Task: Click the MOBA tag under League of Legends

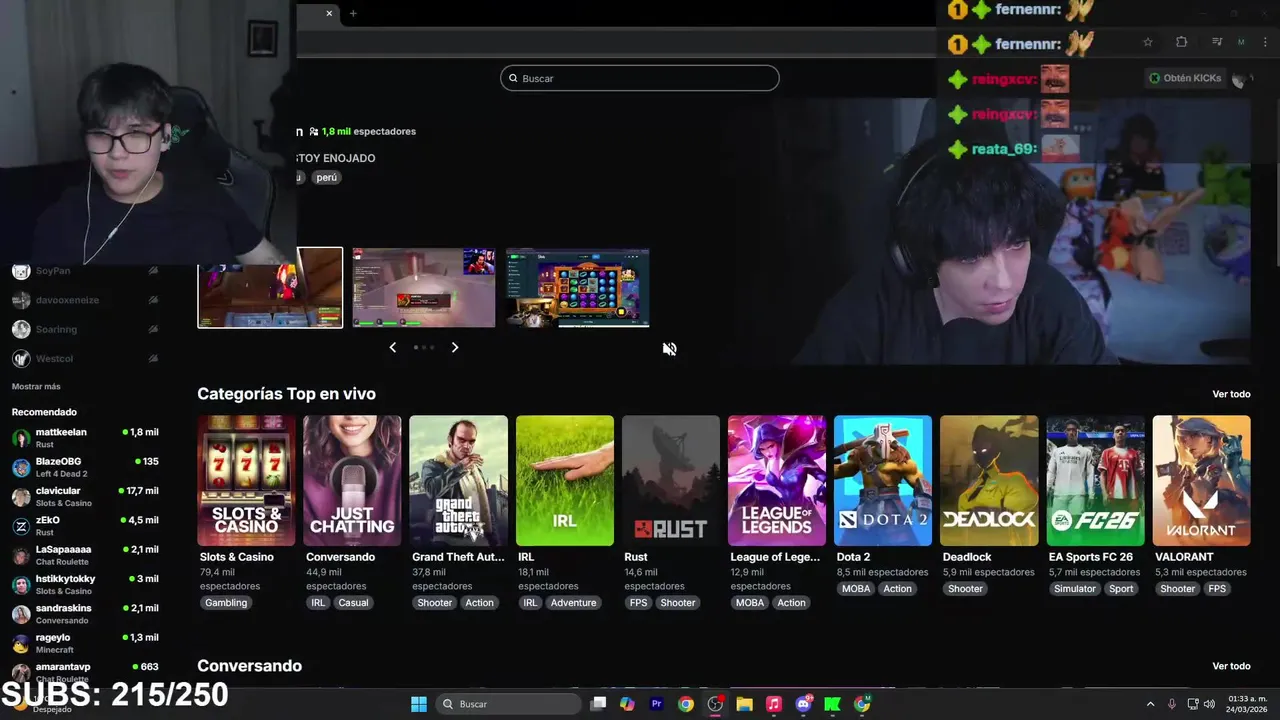Action: pyautogui.click(x=750, y=603)
